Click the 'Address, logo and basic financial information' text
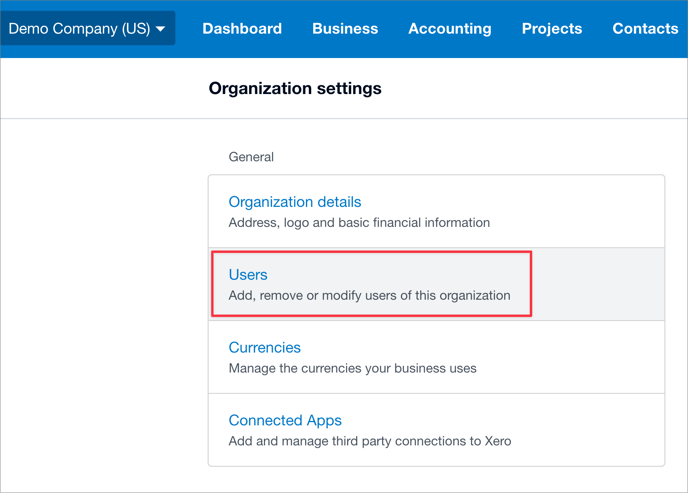This screenshot has height=493, width=688. [359, 223]
